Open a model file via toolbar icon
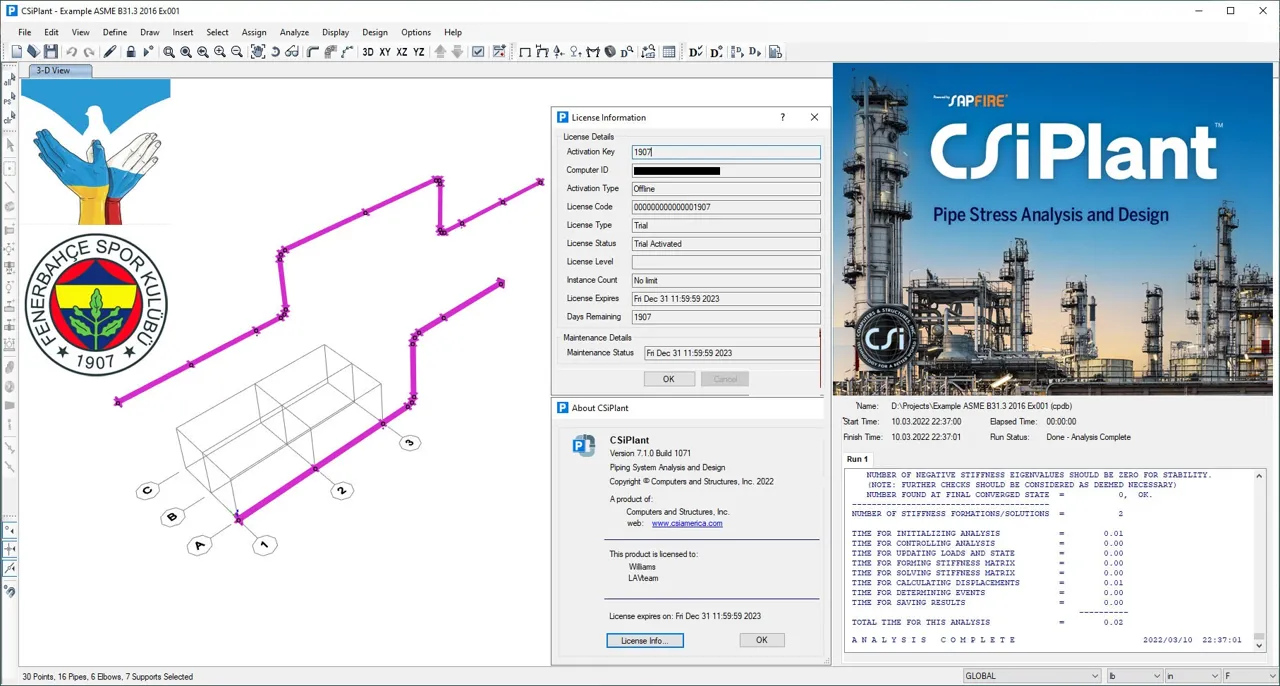 [x=34, y=52]
